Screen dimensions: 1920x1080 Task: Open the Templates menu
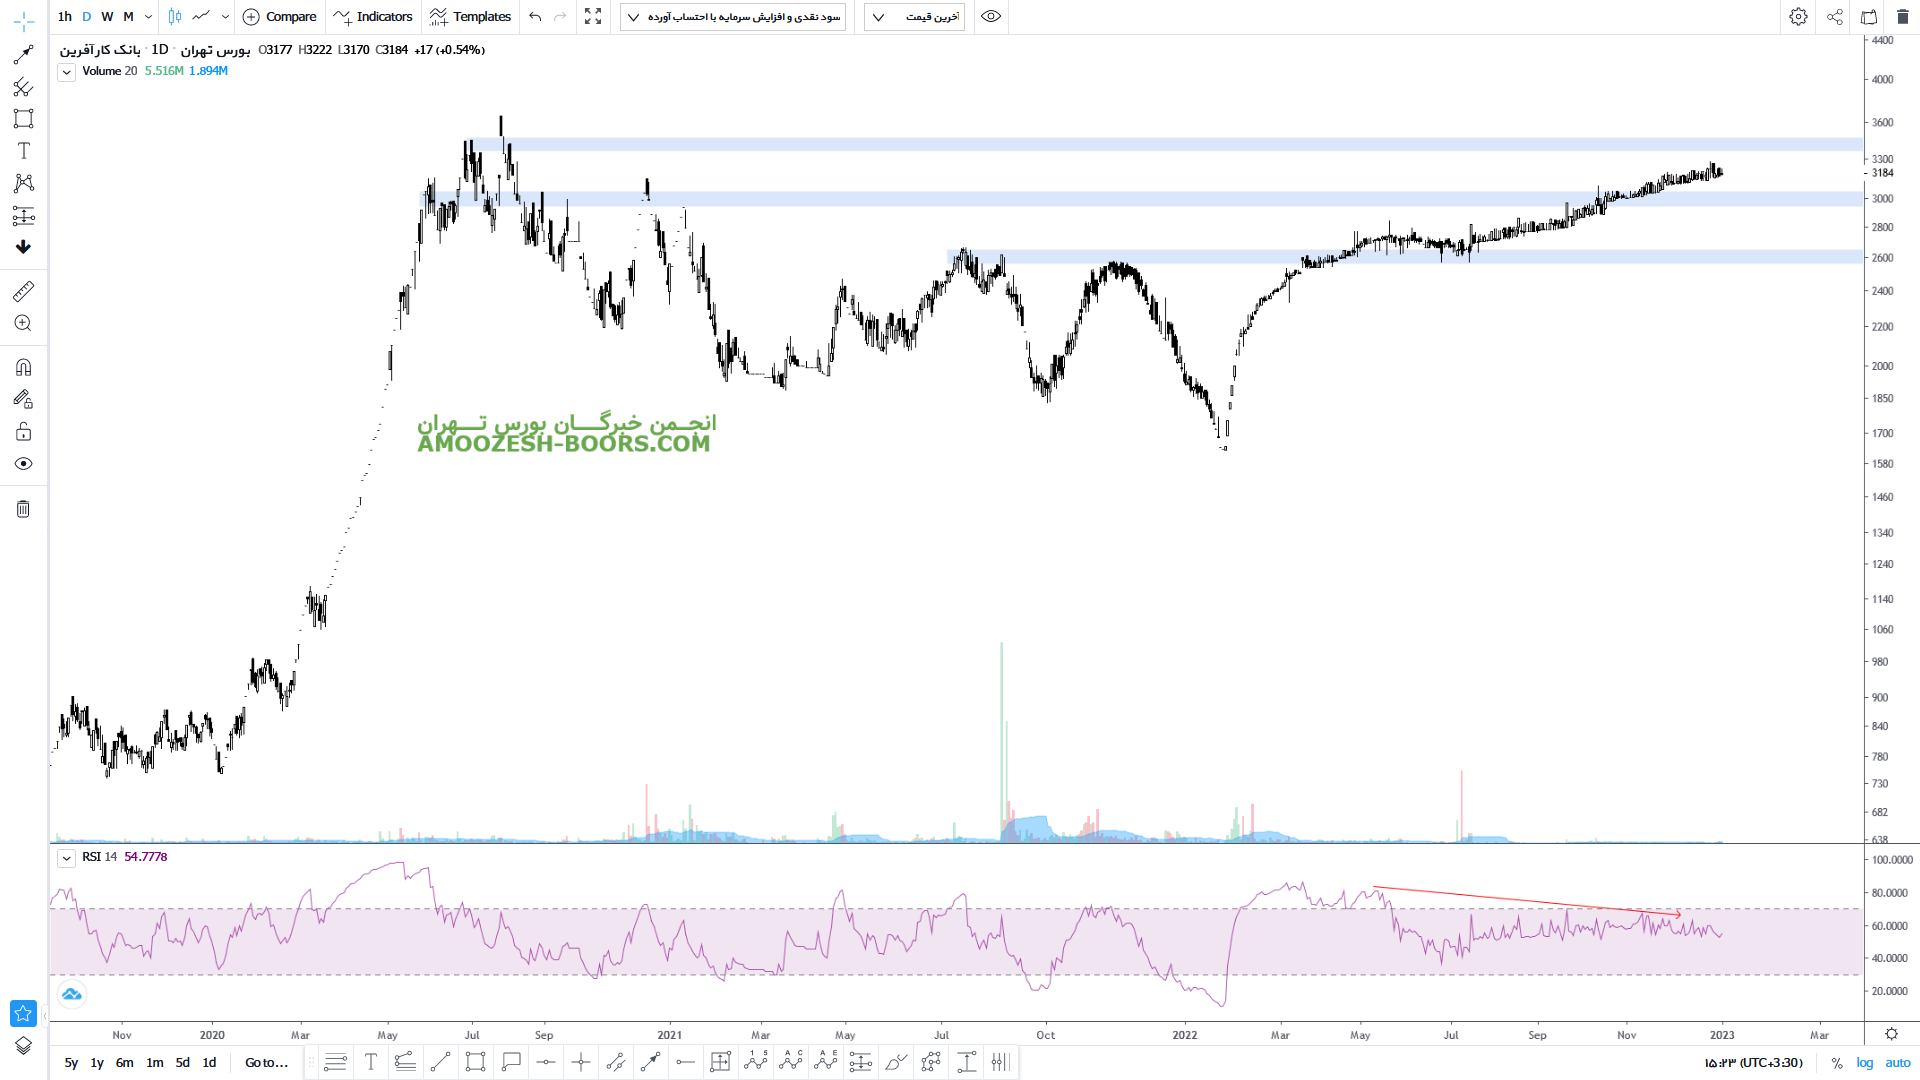click(x=470, y=17)
